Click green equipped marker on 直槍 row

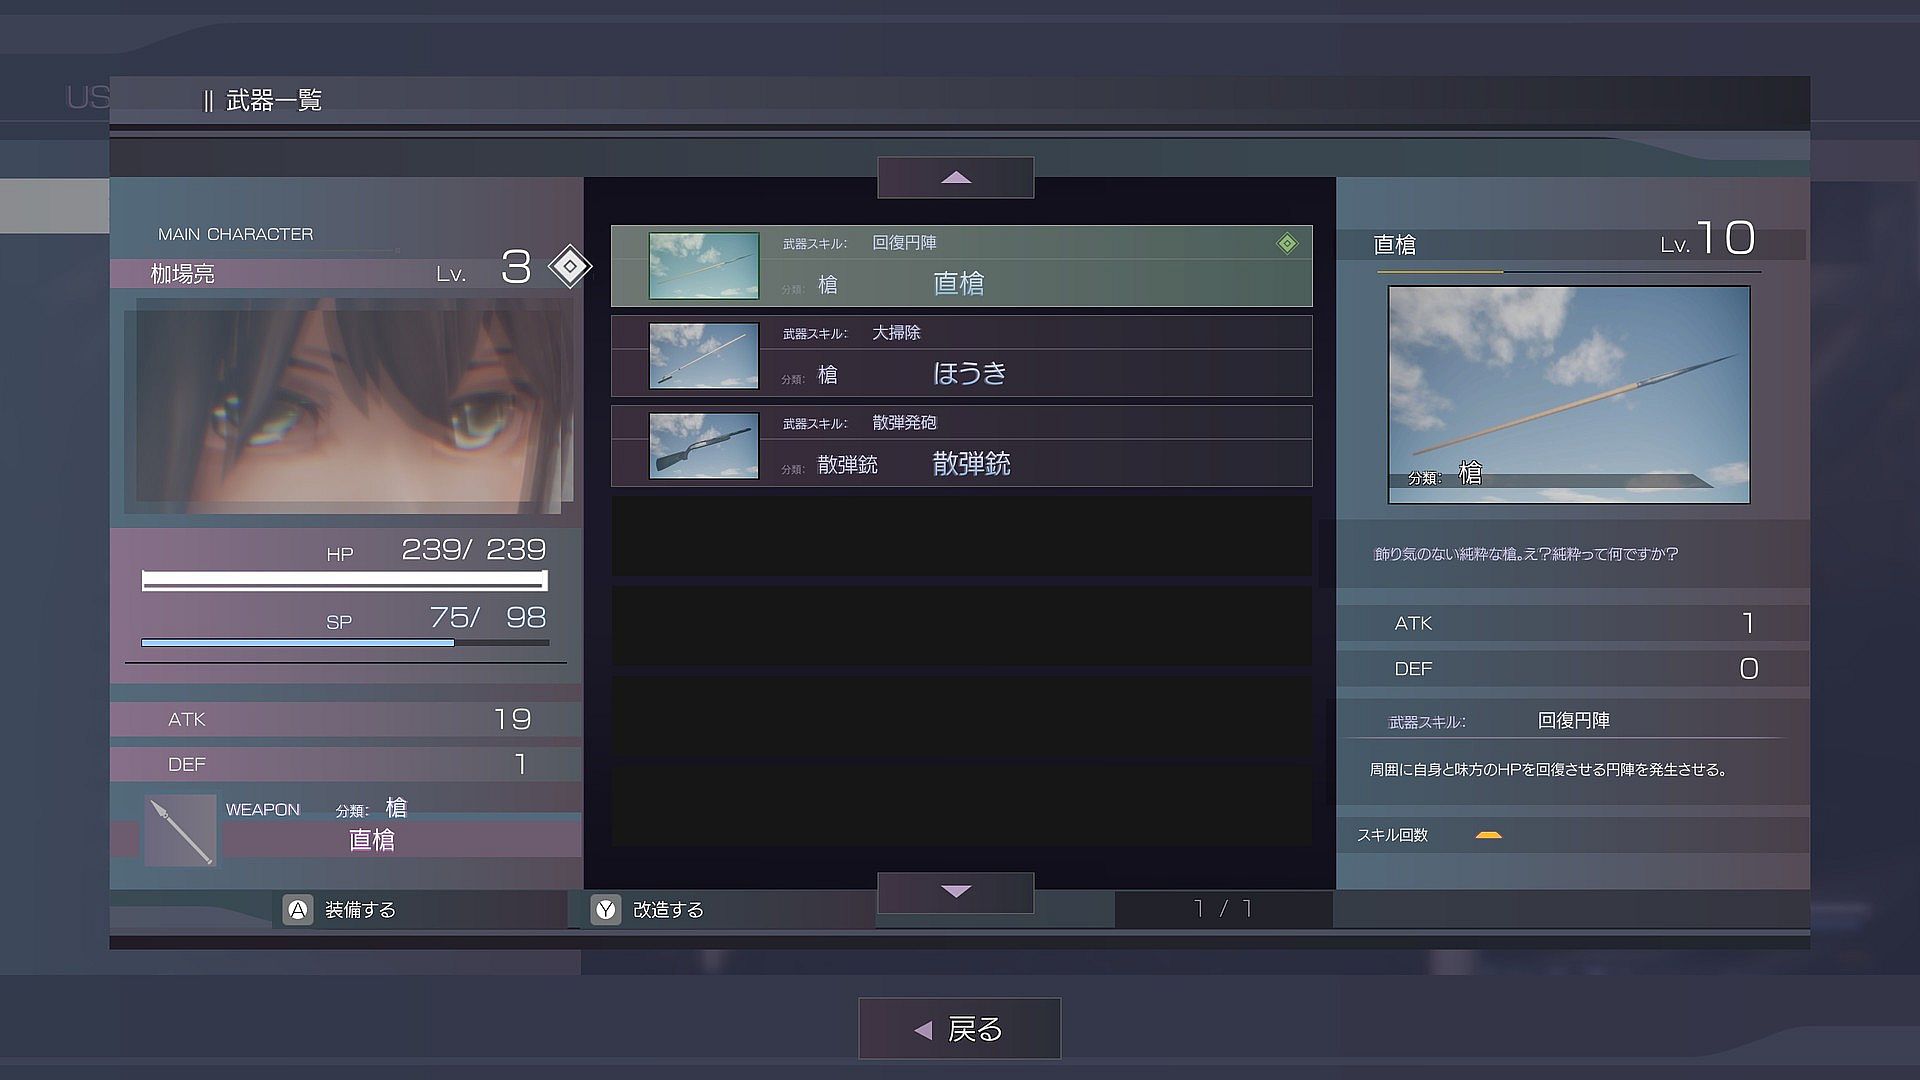[x=1287, y=243]
